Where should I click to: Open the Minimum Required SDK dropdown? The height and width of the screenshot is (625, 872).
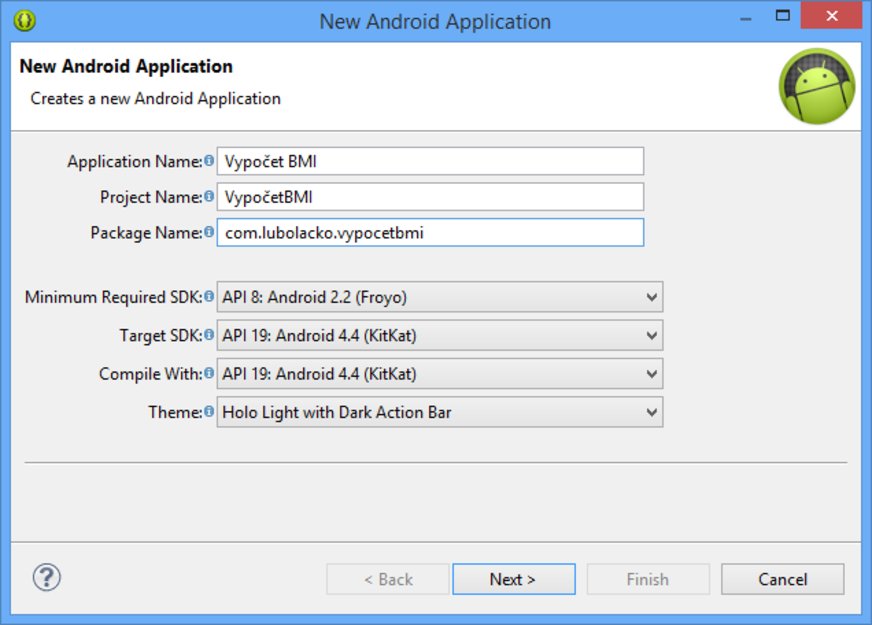click(x=651, y=297)
